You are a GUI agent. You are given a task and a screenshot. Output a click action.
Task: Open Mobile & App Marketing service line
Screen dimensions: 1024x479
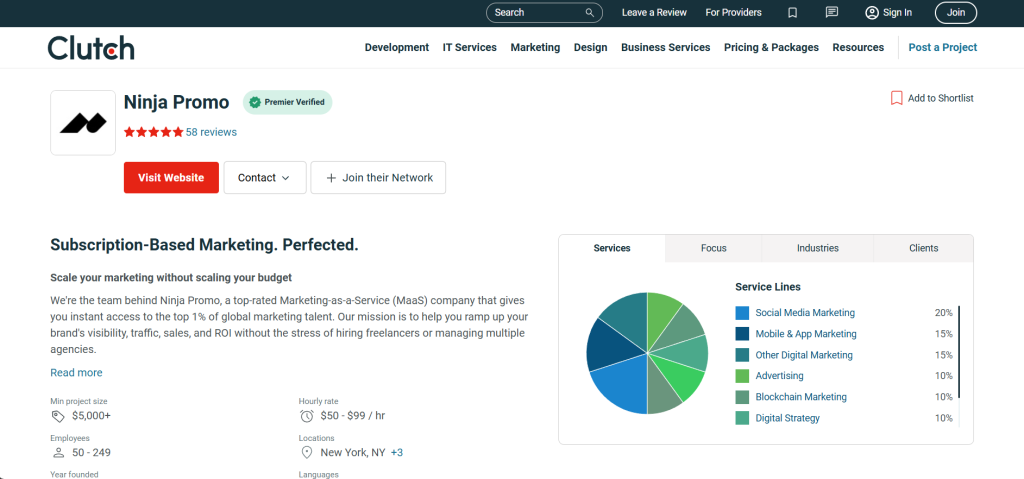(x=806, y=334)
